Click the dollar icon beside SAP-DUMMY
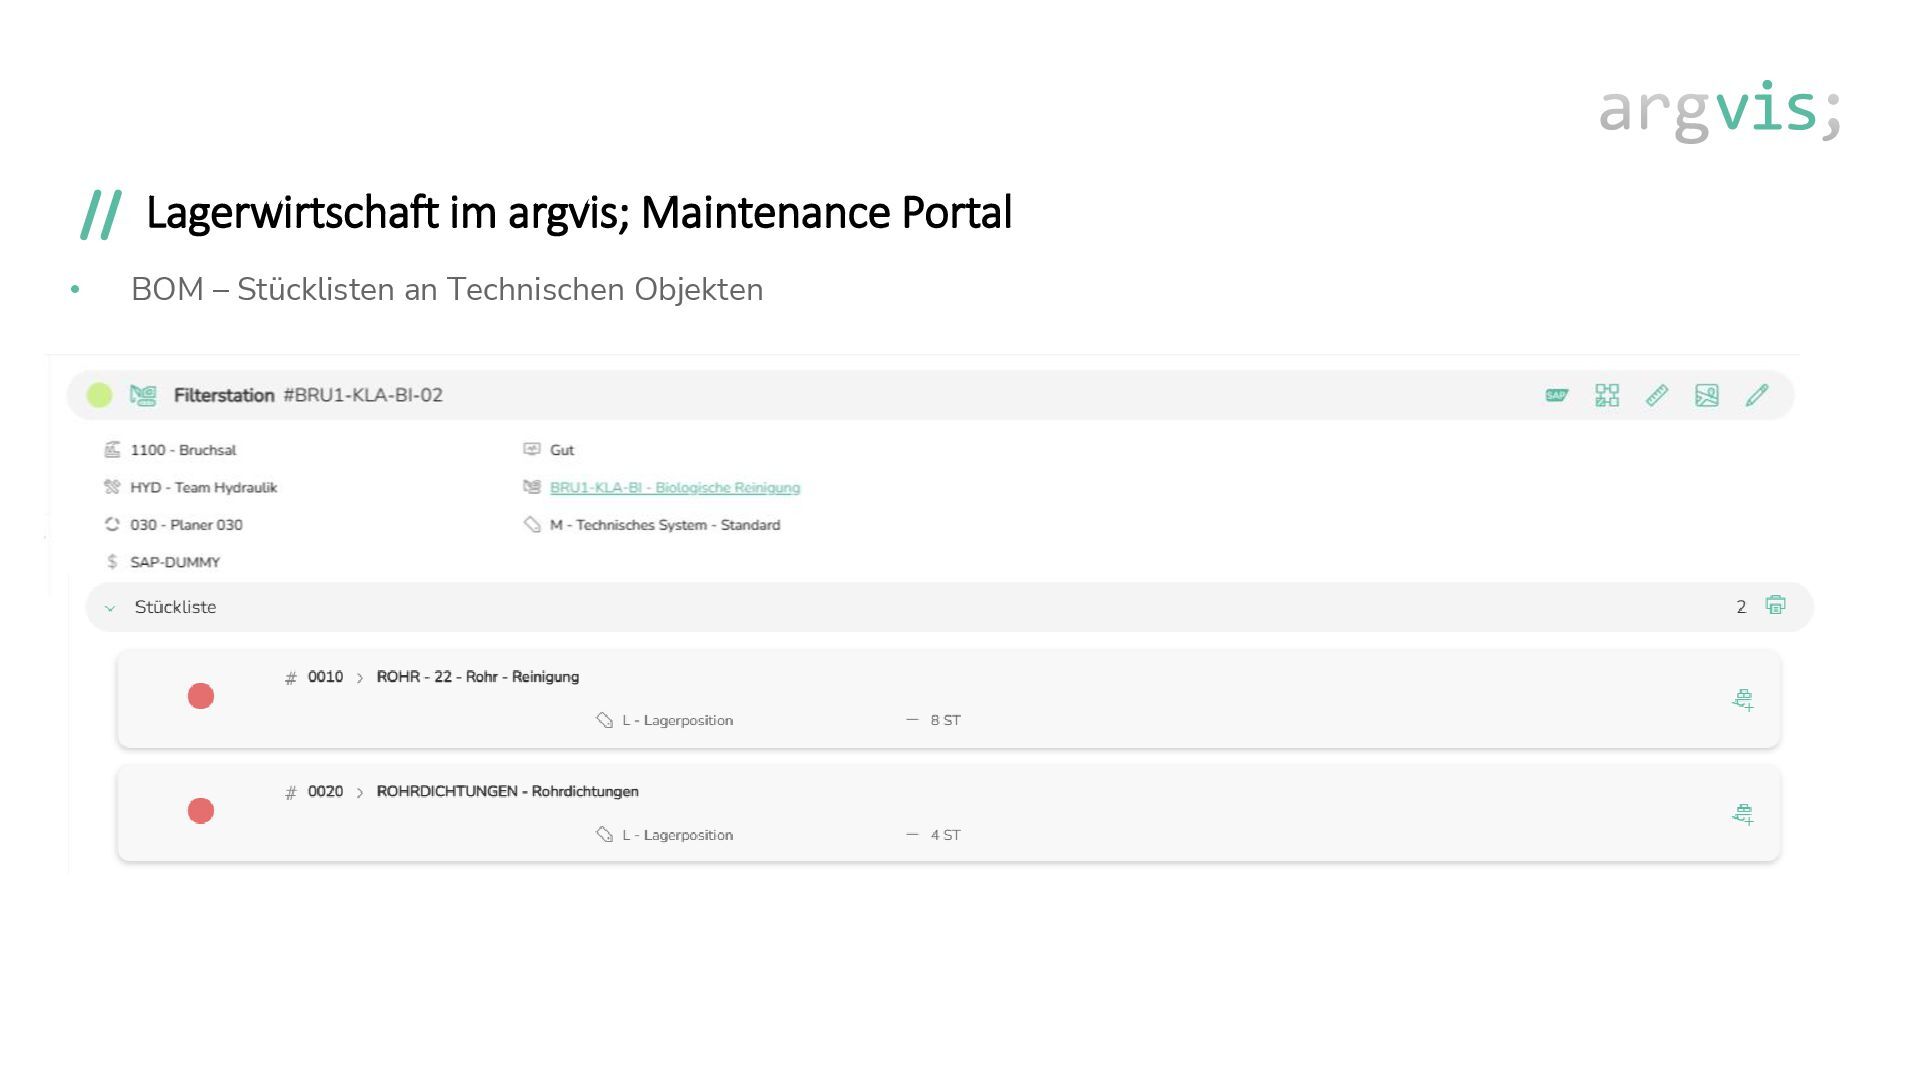Viewport: 1920px width, 1080px height. point(112,562)
